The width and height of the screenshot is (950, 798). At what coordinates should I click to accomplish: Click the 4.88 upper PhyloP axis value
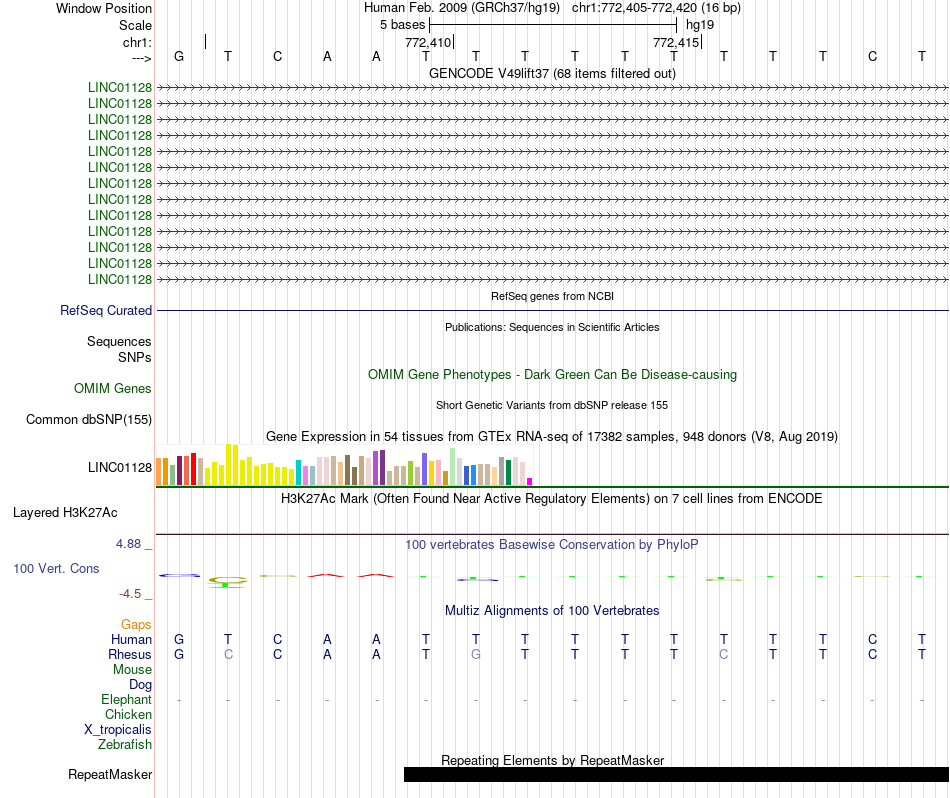coord(128,544)
